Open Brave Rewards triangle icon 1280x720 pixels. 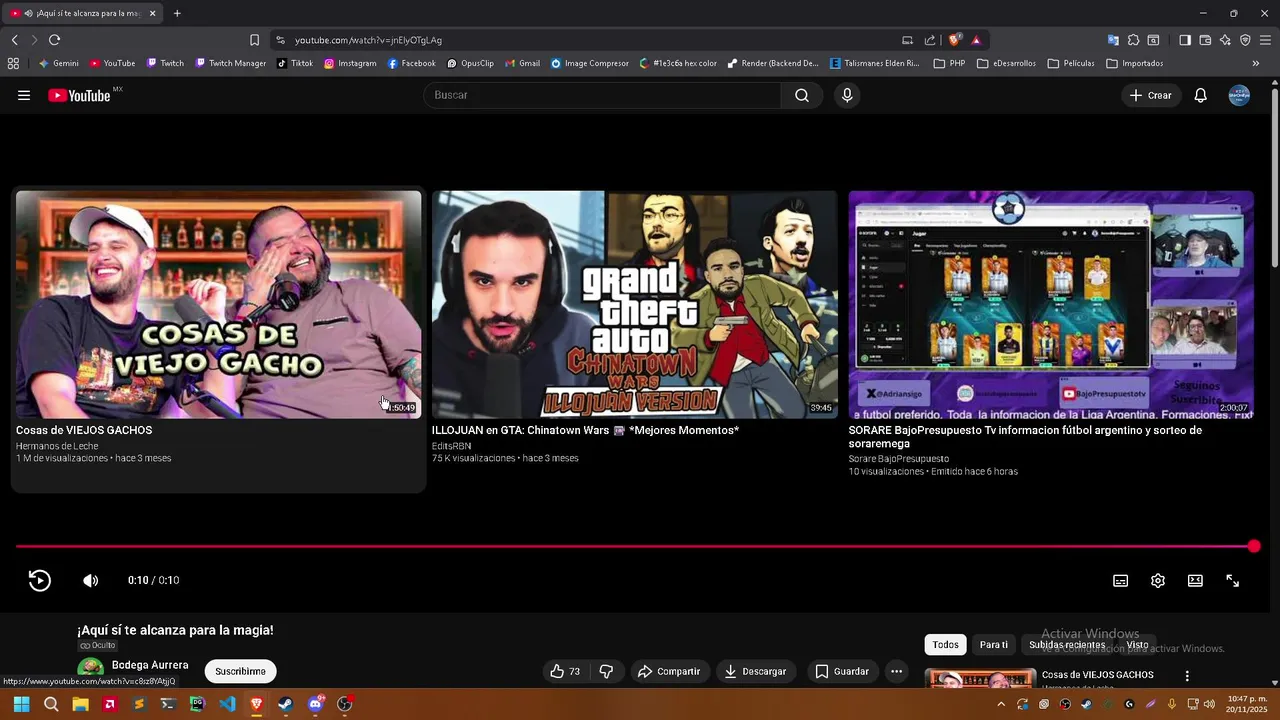[976, 40]
